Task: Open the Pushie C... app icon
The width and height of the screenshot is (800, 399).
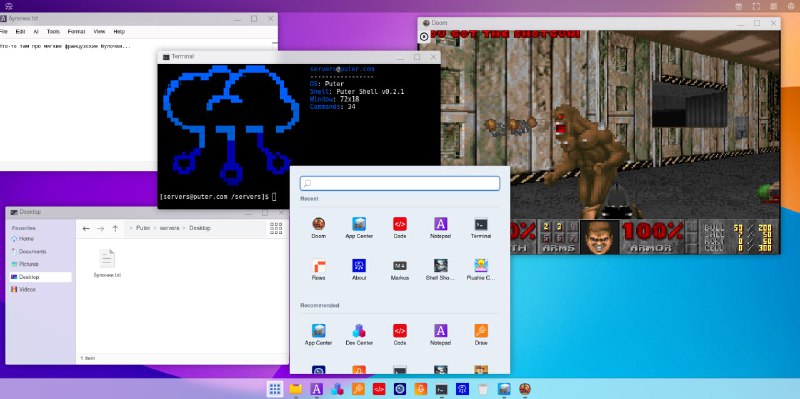Action: pos(481,269)
